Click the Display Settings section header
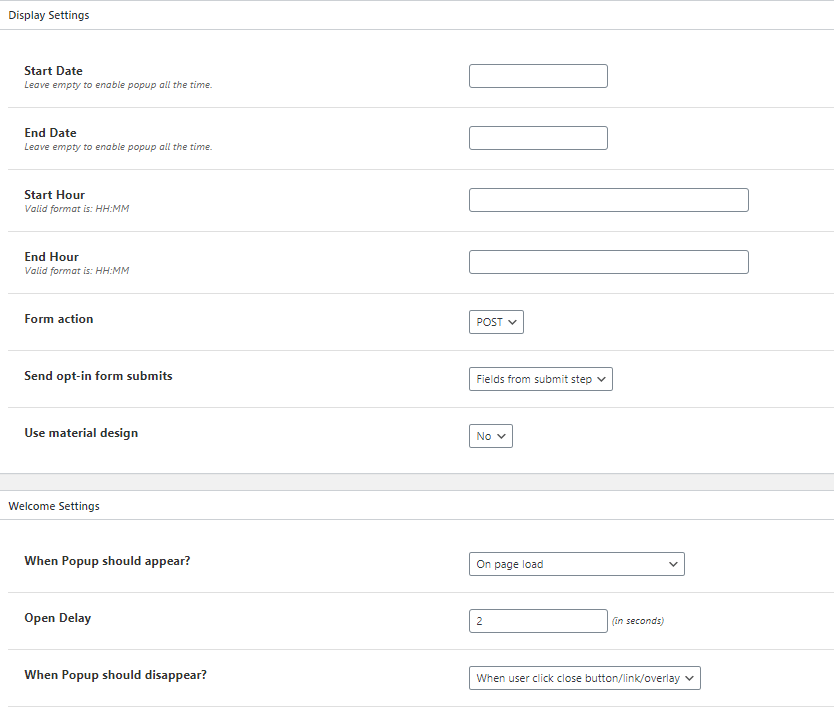The image size is (834, 715). (x=49, y=15)
